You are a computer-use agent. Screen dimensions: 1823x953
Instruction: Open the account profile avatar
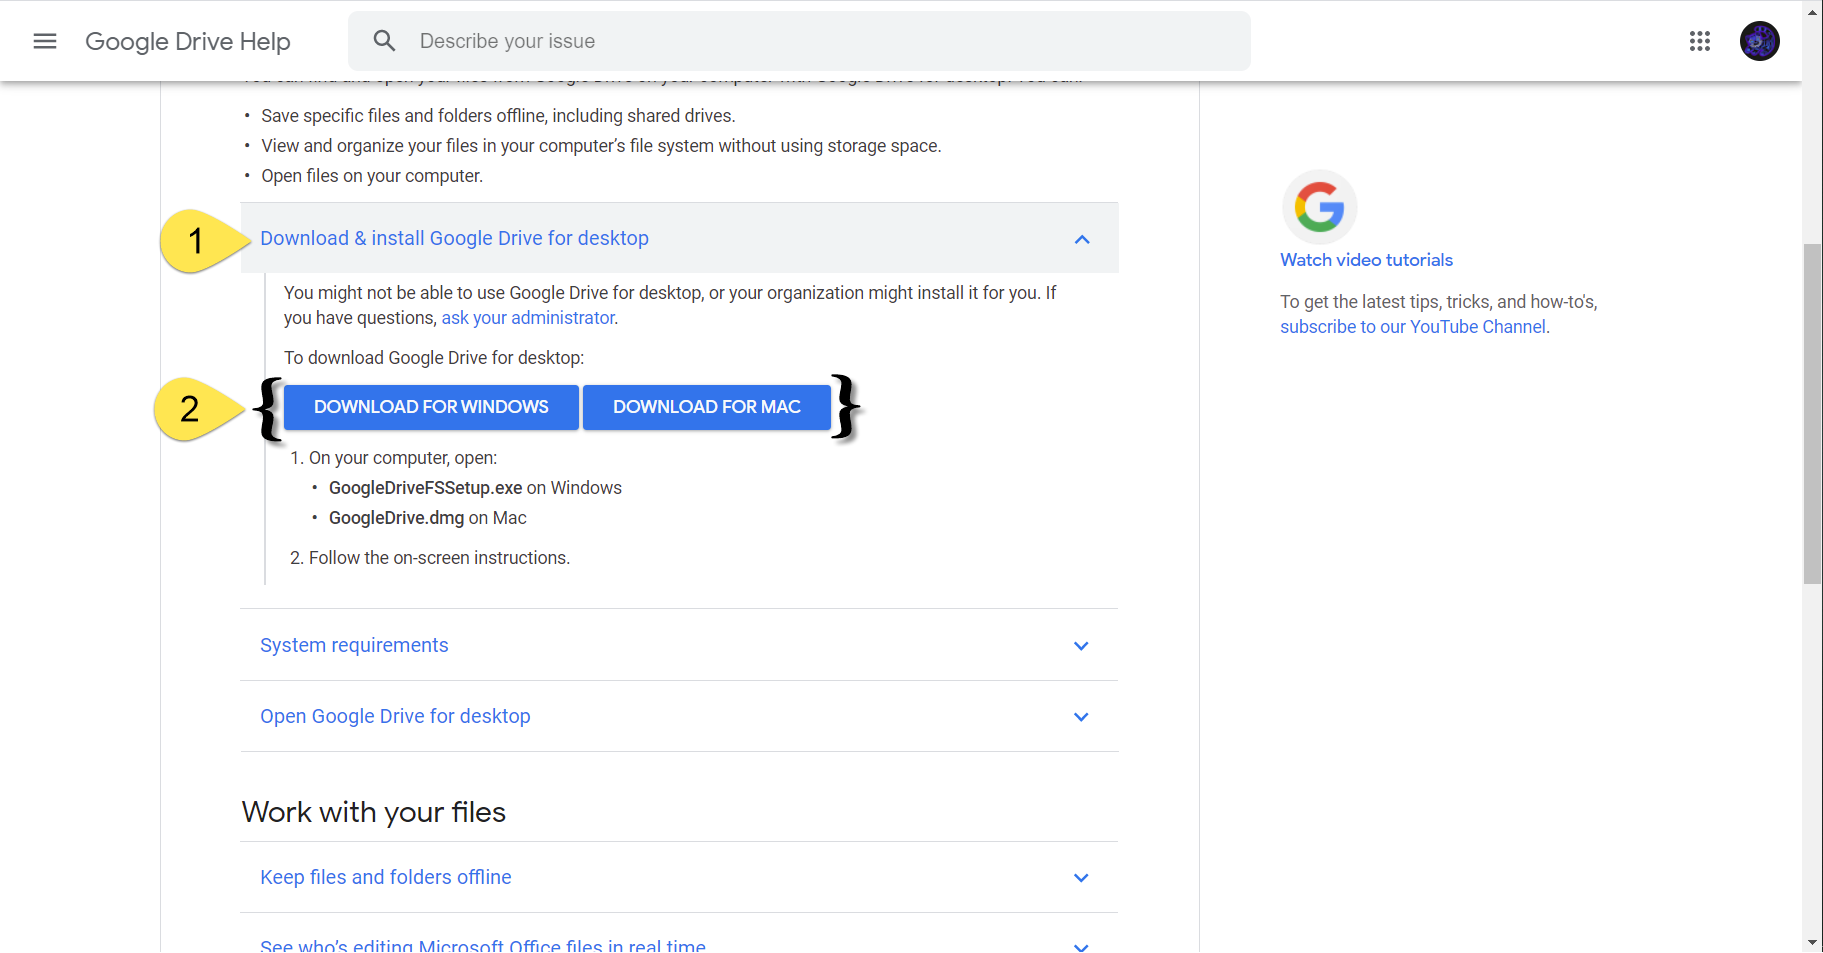point(1760,41)
